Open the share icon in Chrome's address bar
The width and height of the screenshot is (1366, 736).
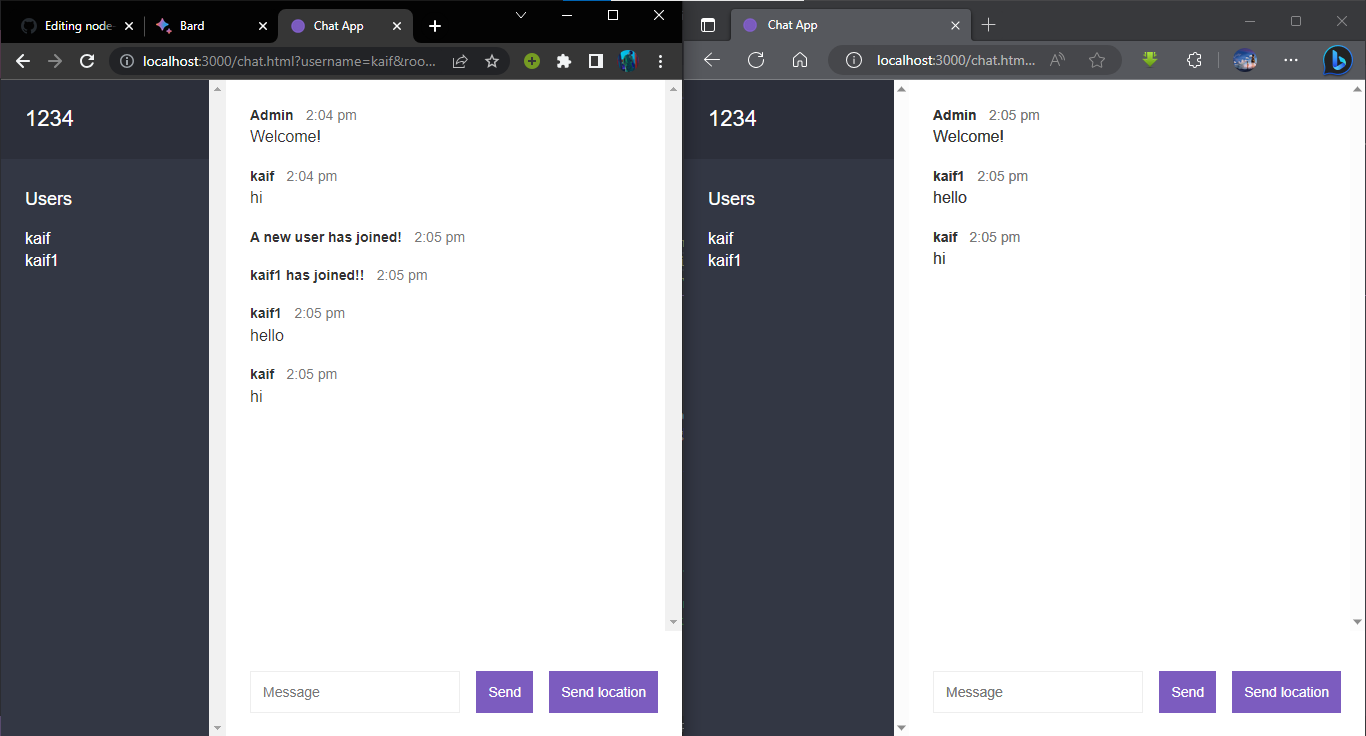pyautogui.click(x=459, y=60)
